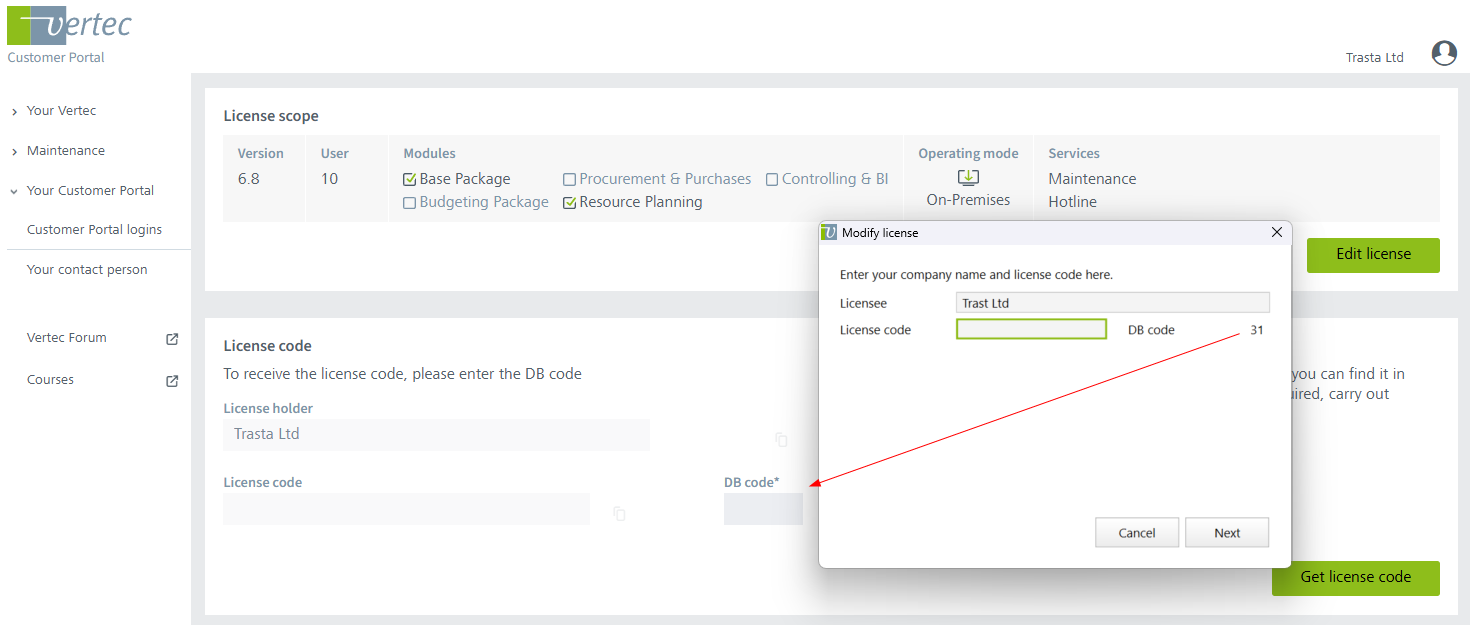Toggle the Base Package checkbox
Screen dimensions: 1470x625
410,180
